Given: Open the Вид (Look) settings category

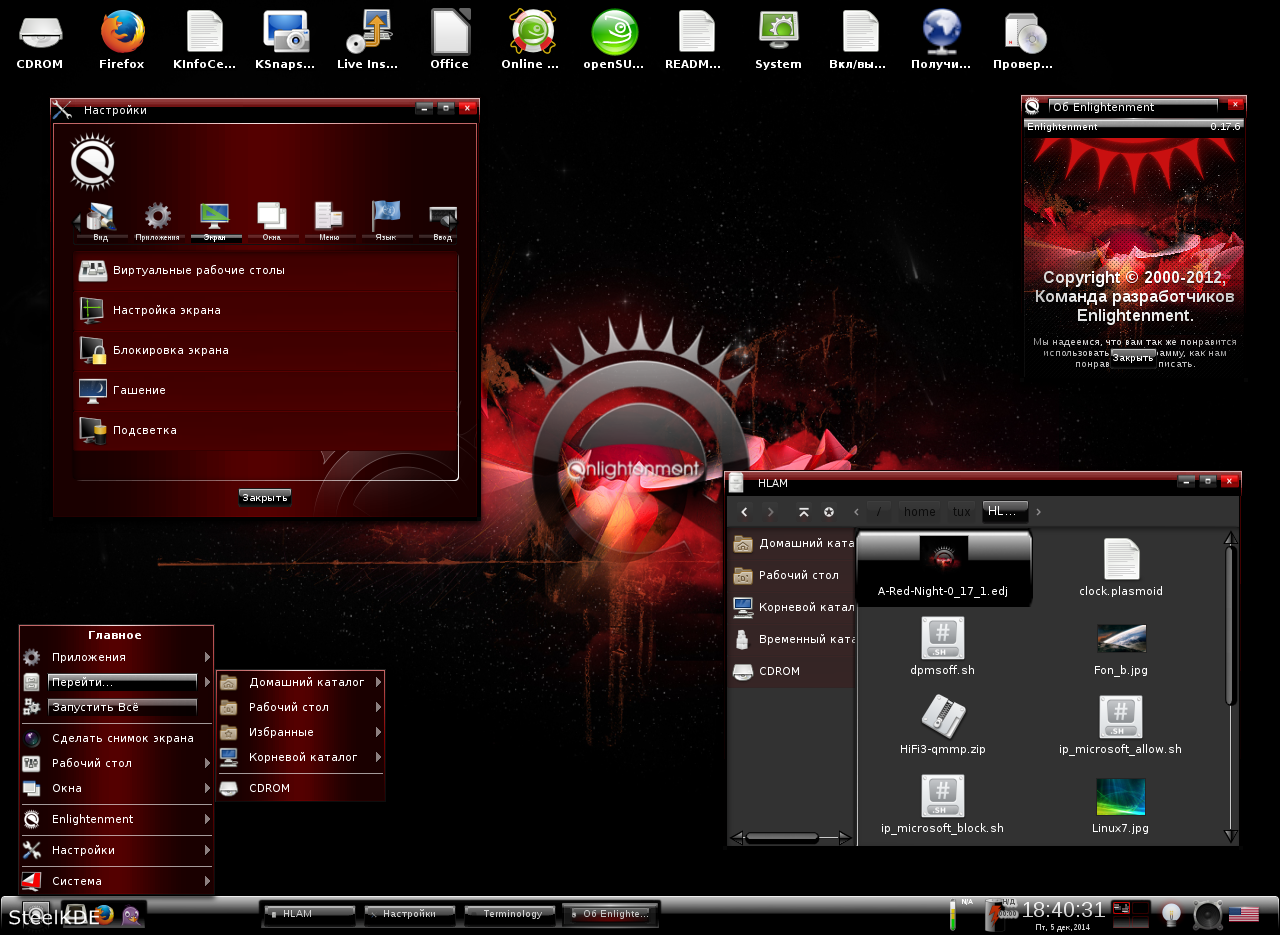Looking at the screenshot, I should pyautogui.click(x=101, y=219).
